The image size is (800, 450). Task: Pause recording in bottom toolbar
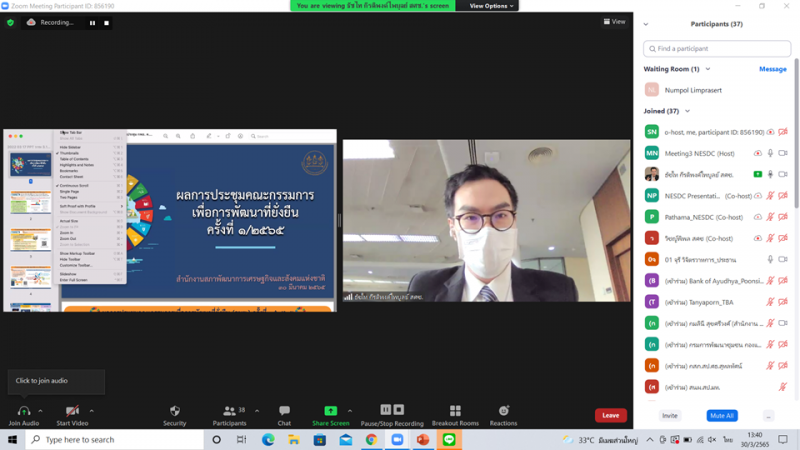click(386, 410)
